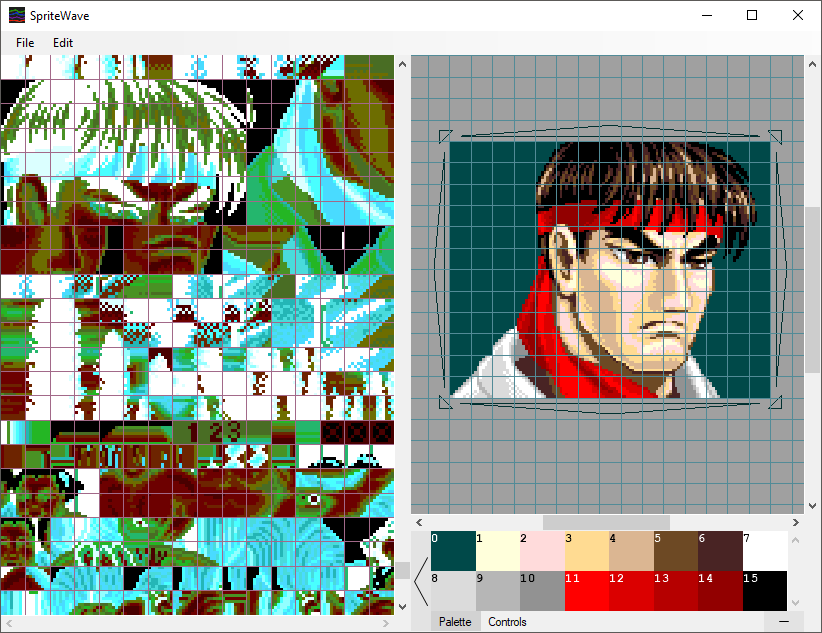Close the SpriteWave window
822x633 pixels.
tap(797, 15)
